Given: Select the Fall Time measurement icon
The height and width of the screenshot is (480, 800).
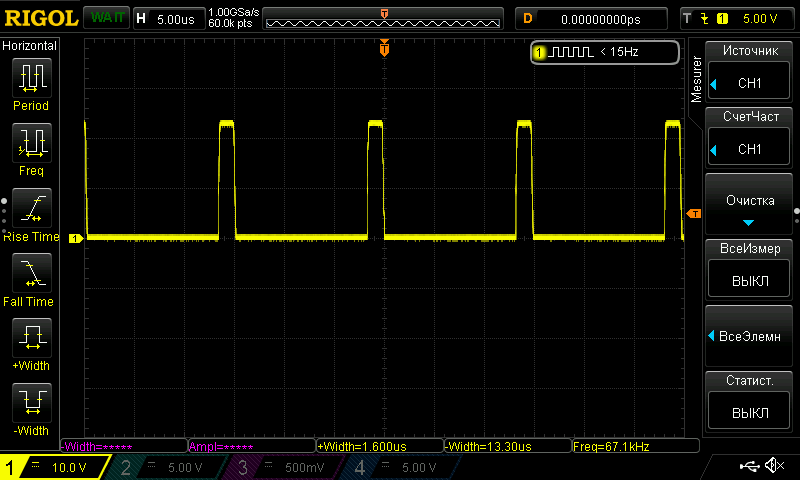Looking at the screenshot, I should point(31,273).
